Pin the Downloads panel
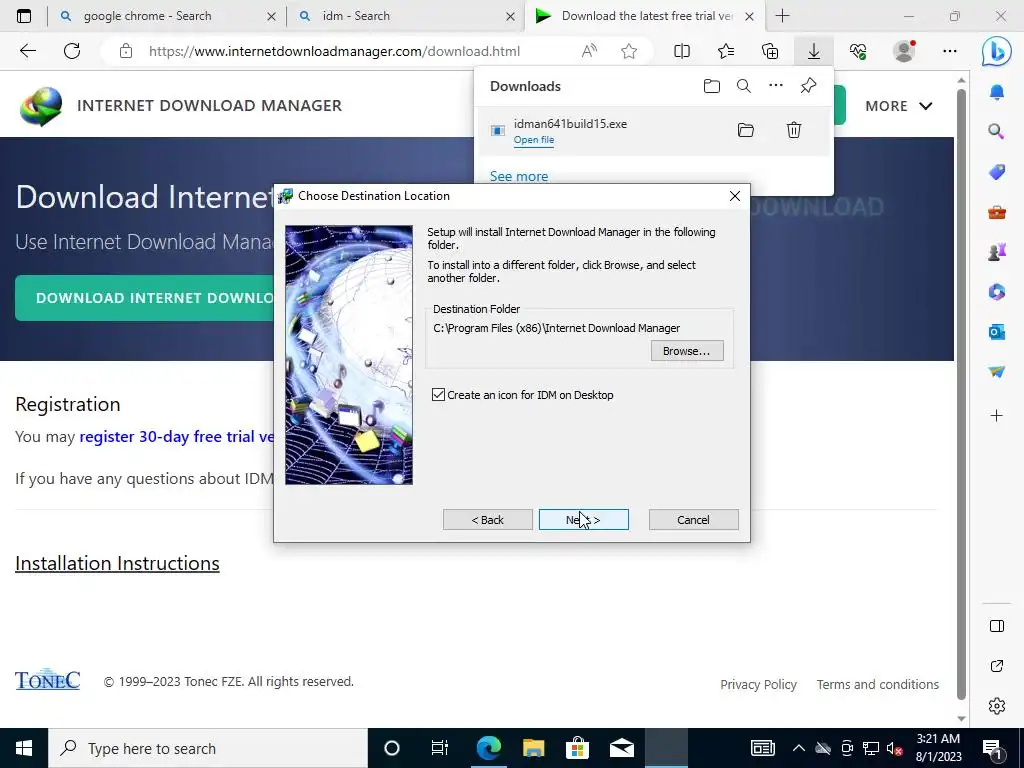Image resolution: width=1024 pixels, height=768 pixels. pyautogui.click(x=808, y=86)
